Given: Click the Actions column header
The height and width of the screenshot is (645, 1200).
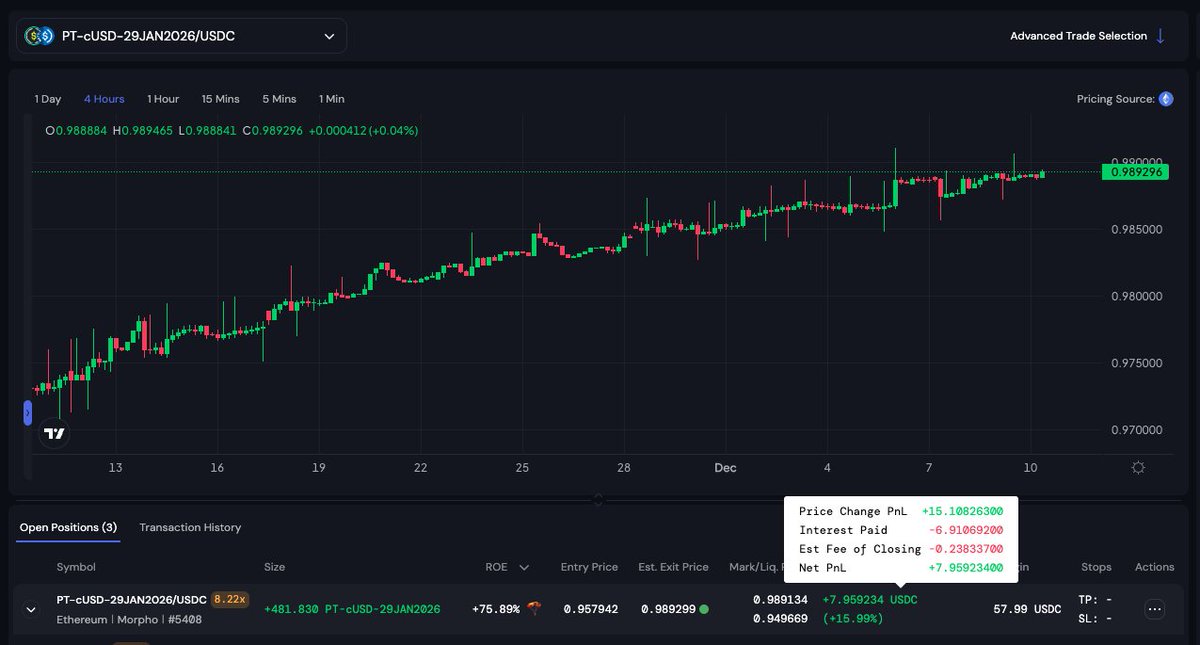Looking at the screenshot, I should coord(1154,567).
